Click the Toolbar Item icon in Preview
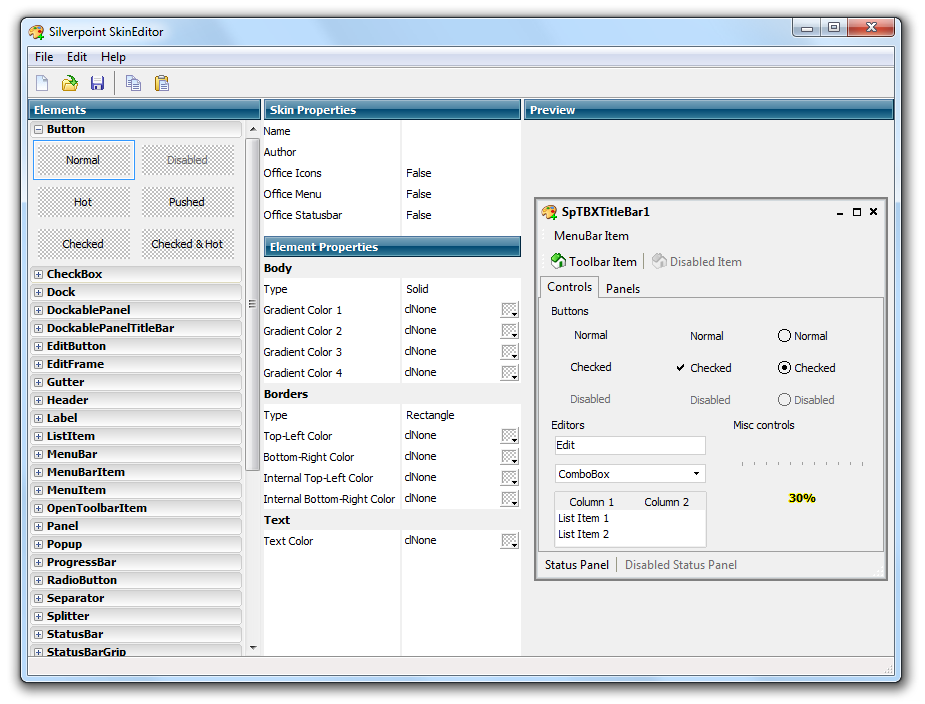925x704 pixels. (558, 261)
